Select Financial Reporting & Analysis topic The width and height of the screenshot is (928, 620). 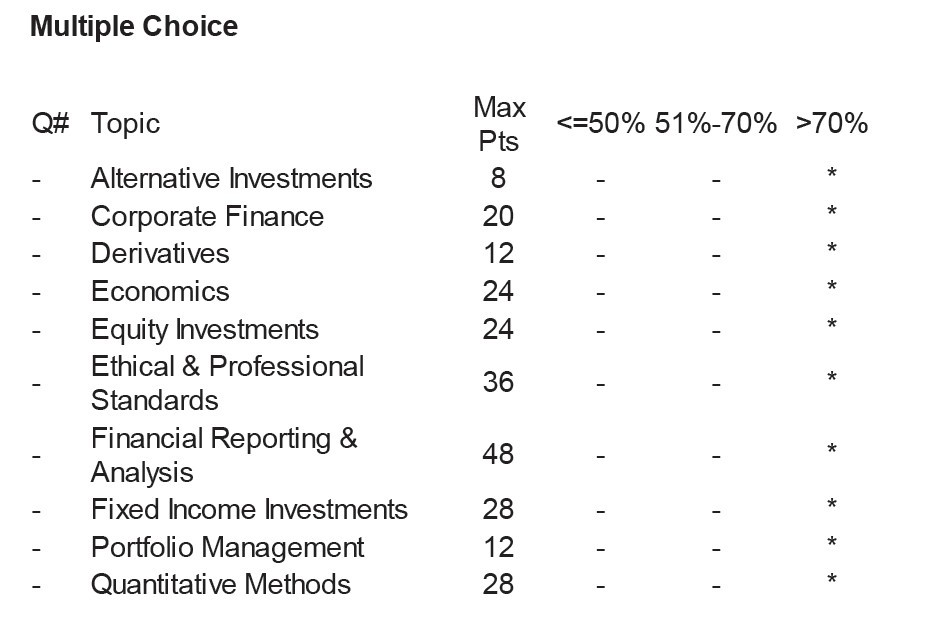(x=224, y=455)
